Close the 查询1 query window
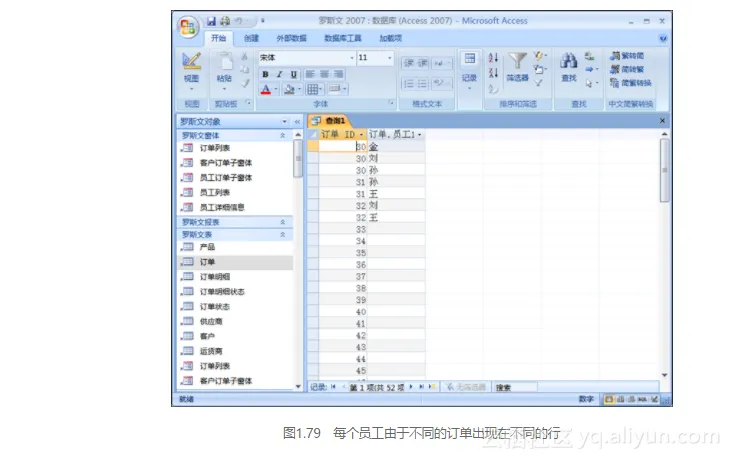 (662, 121)
